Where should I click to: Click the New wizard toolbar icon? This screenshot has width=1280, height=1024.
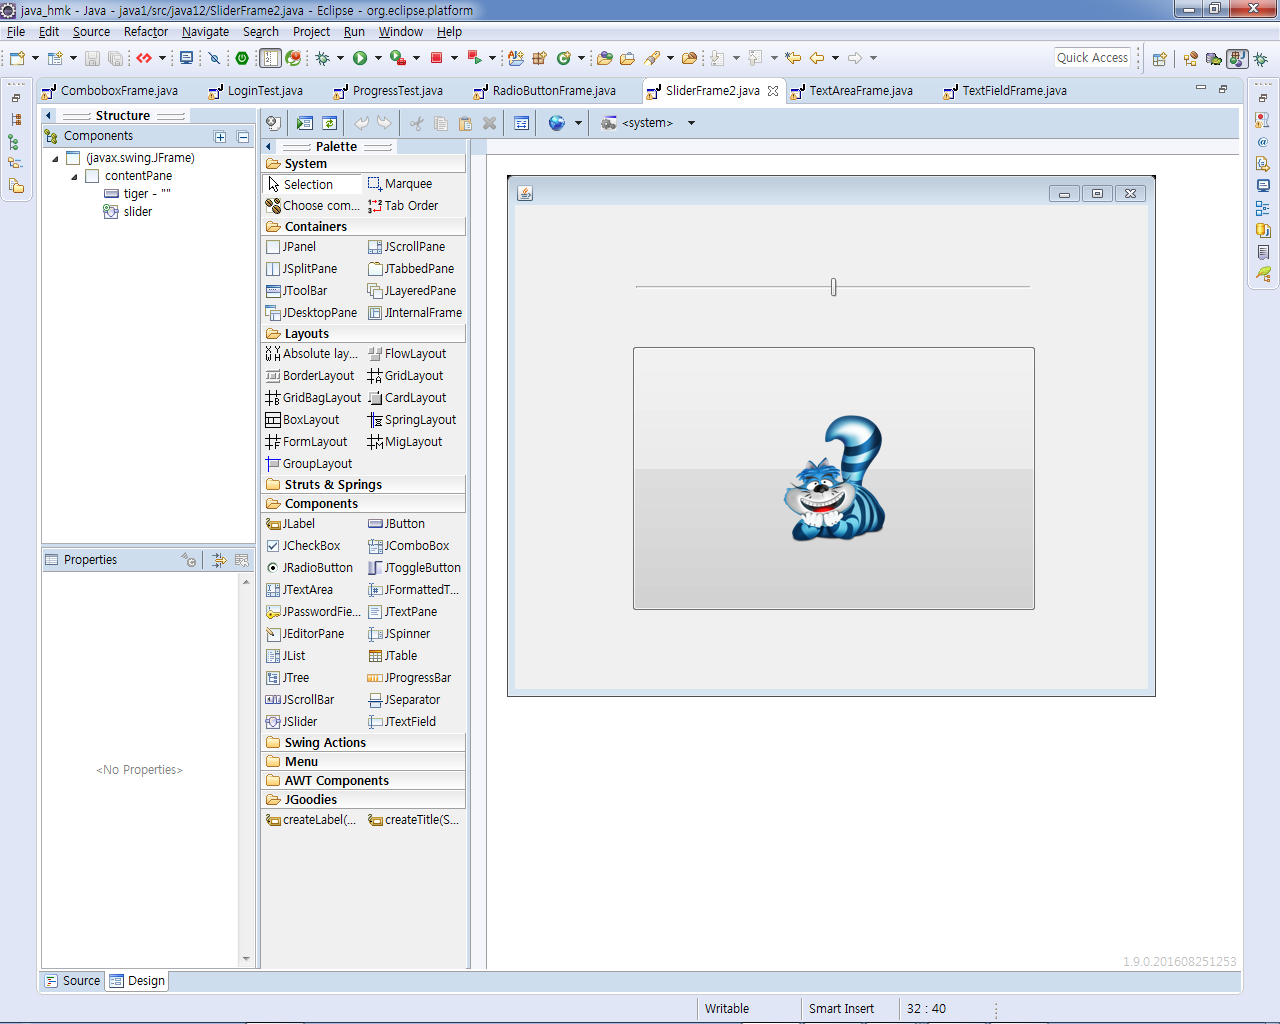tap(17, 58)
